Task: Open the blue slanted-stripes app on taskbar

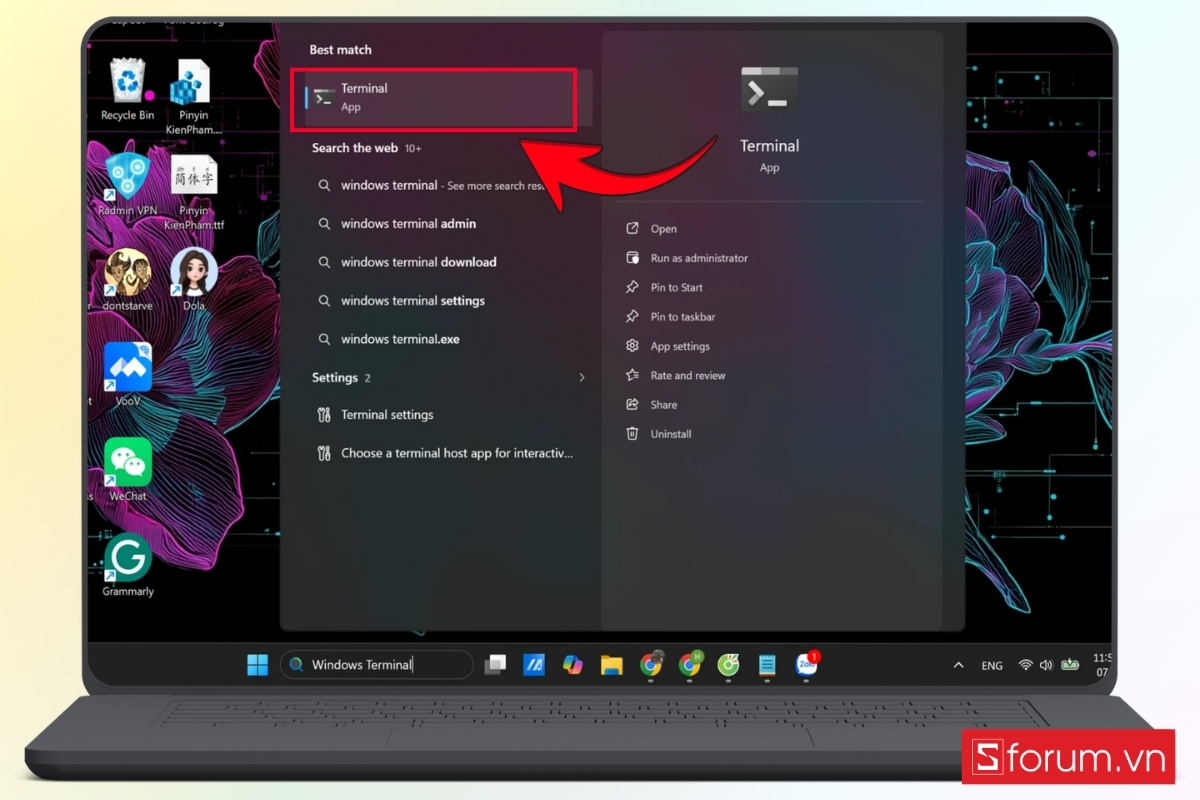Action: [534, 665]
